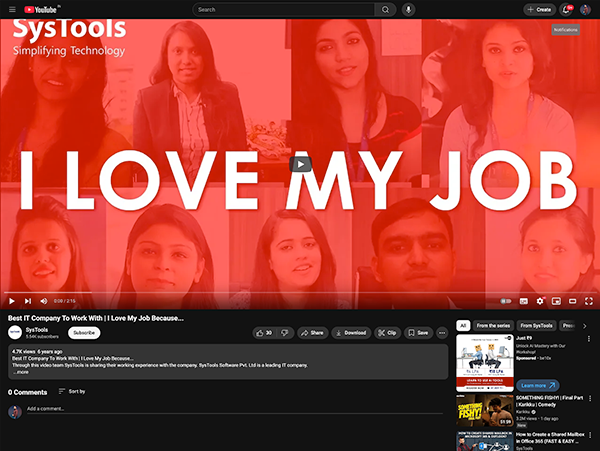Open Sort by comments dropdown
Screen dimensions: 600x451
click(72, 391)
